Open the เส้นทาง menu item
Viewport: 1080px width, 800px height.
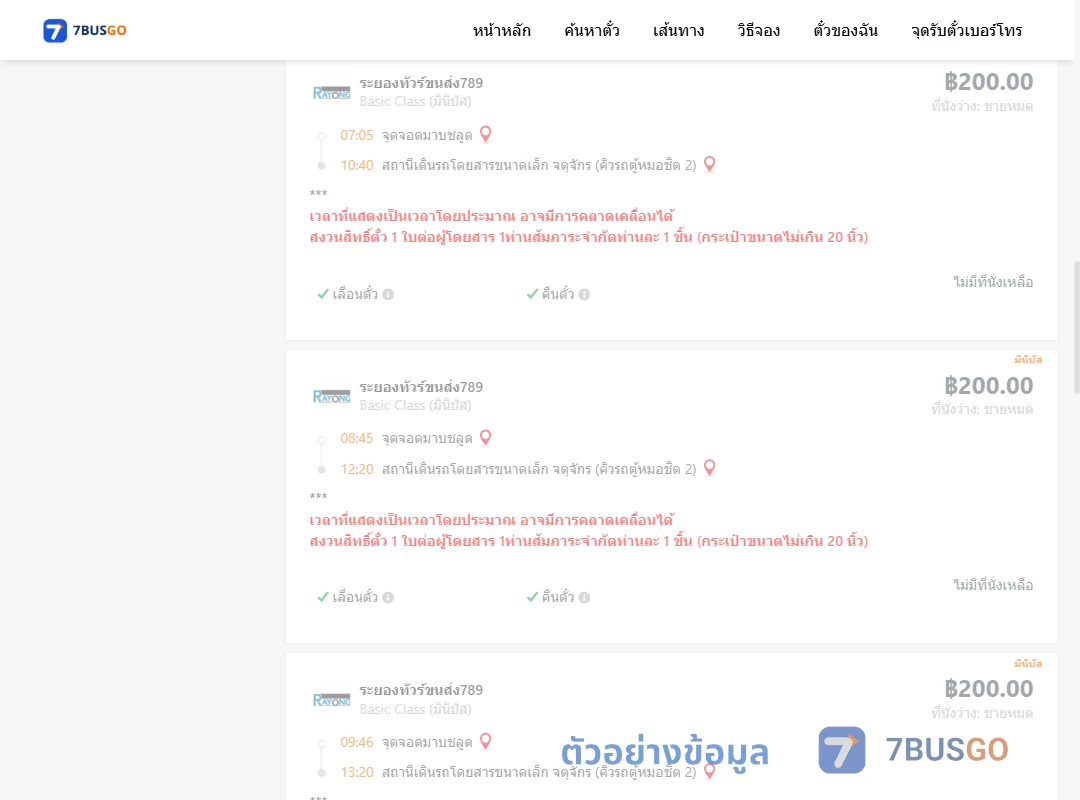[x=678, y=30]
